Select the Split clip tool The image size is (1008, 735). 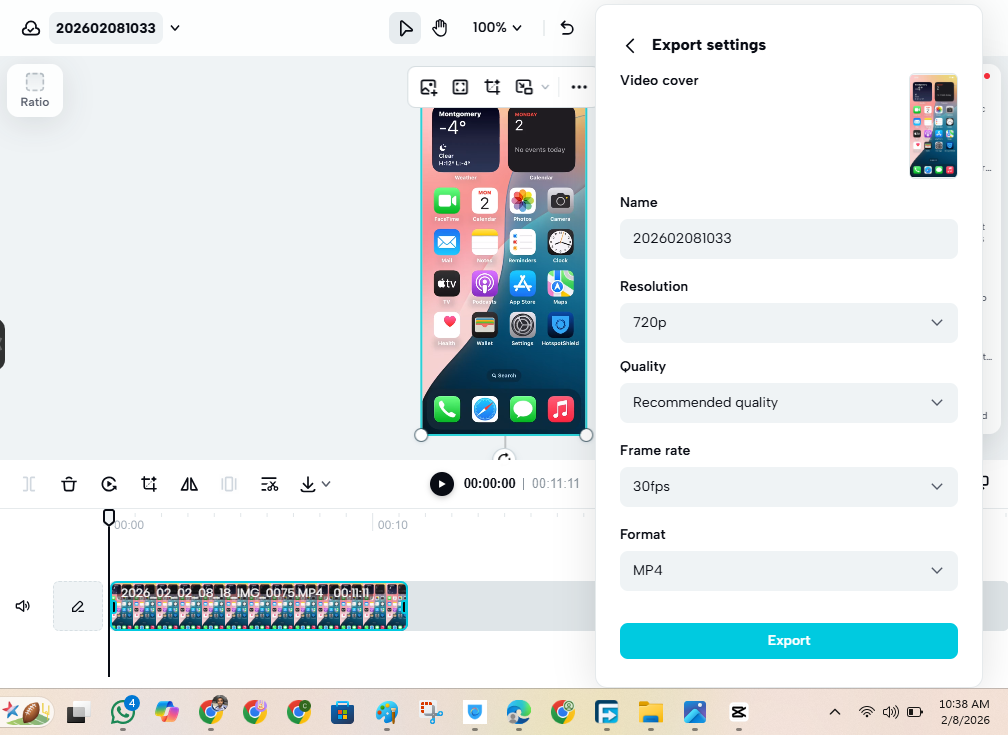click(28, 484)
